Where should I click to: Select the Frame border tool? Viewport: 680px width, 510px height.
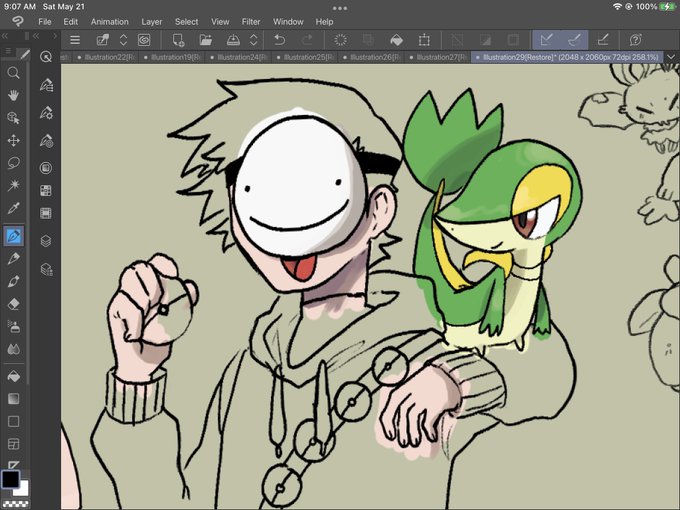tap(13, 444)
